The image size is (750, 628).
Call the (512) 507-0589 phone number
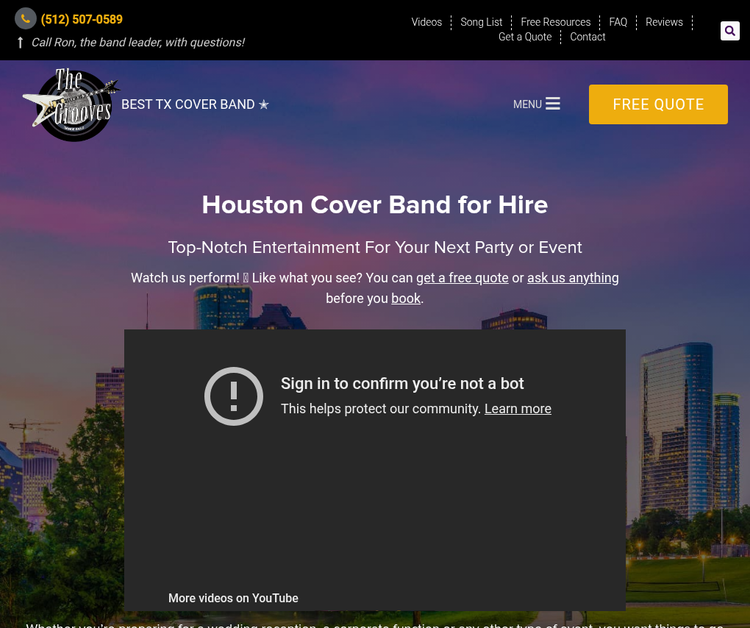point(82,19)
